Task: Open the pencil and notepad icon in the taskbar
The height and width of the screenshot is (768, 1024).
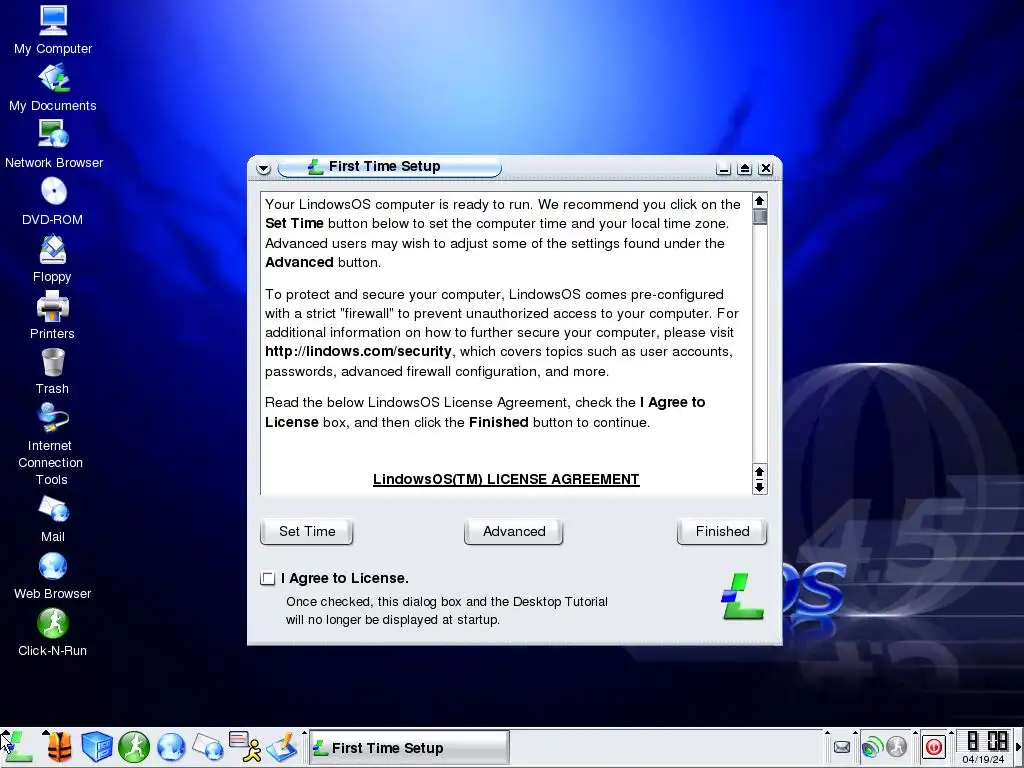Action: tap(282, 747)
